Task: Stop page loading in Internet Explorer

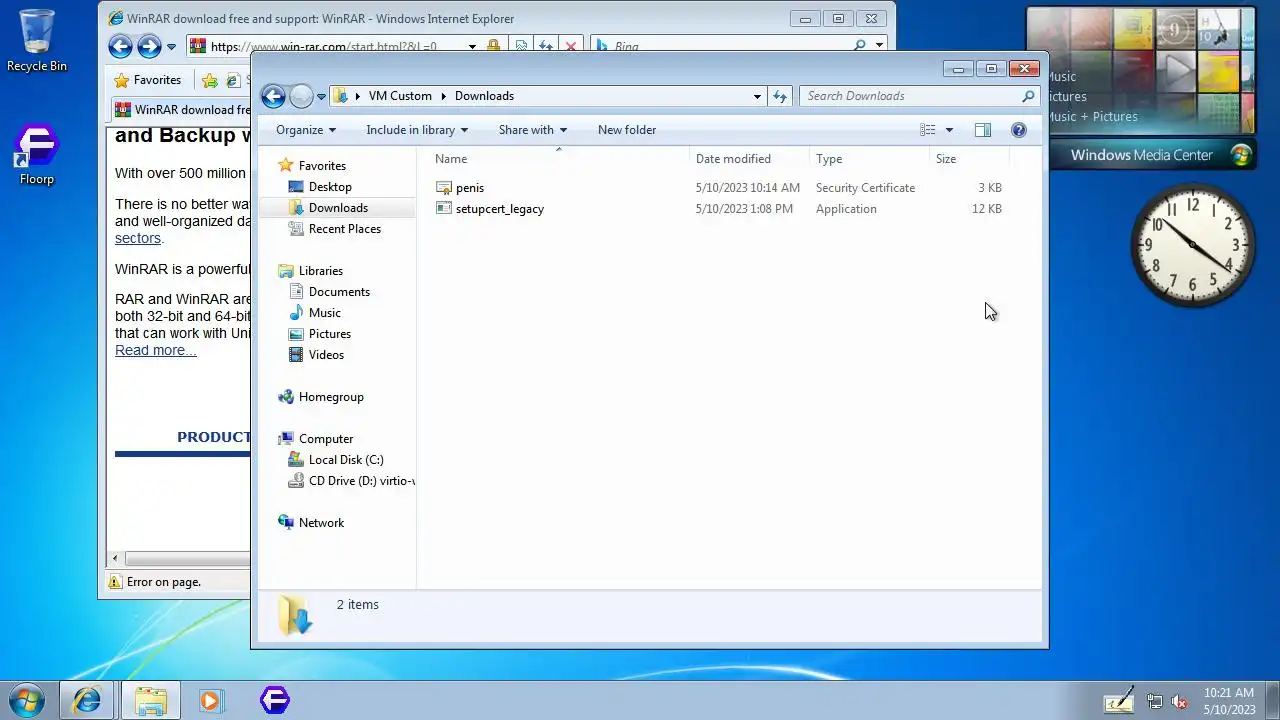Action: coord(571,46)
